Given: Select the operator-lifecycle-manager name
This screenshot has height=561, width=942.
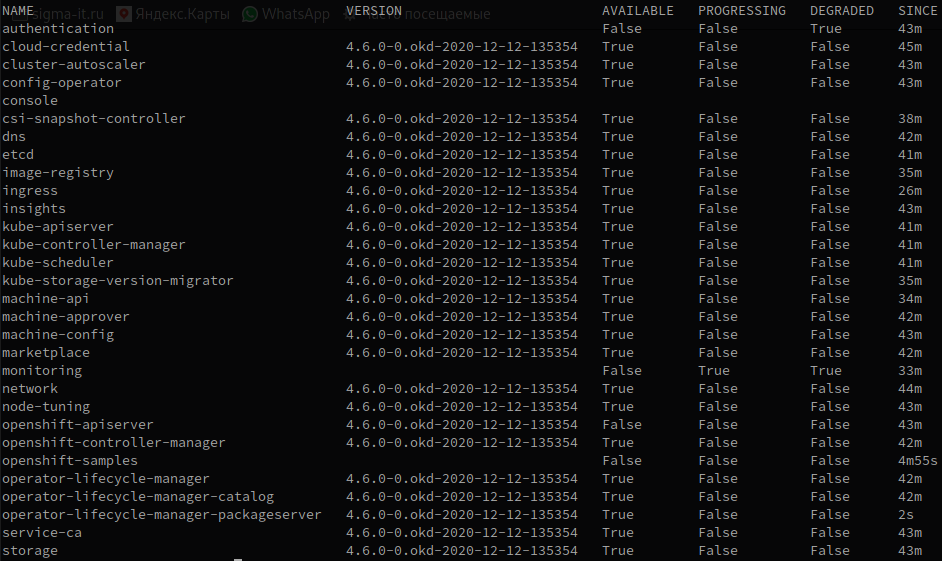Looking at the screenshot, I should point(106,479).
